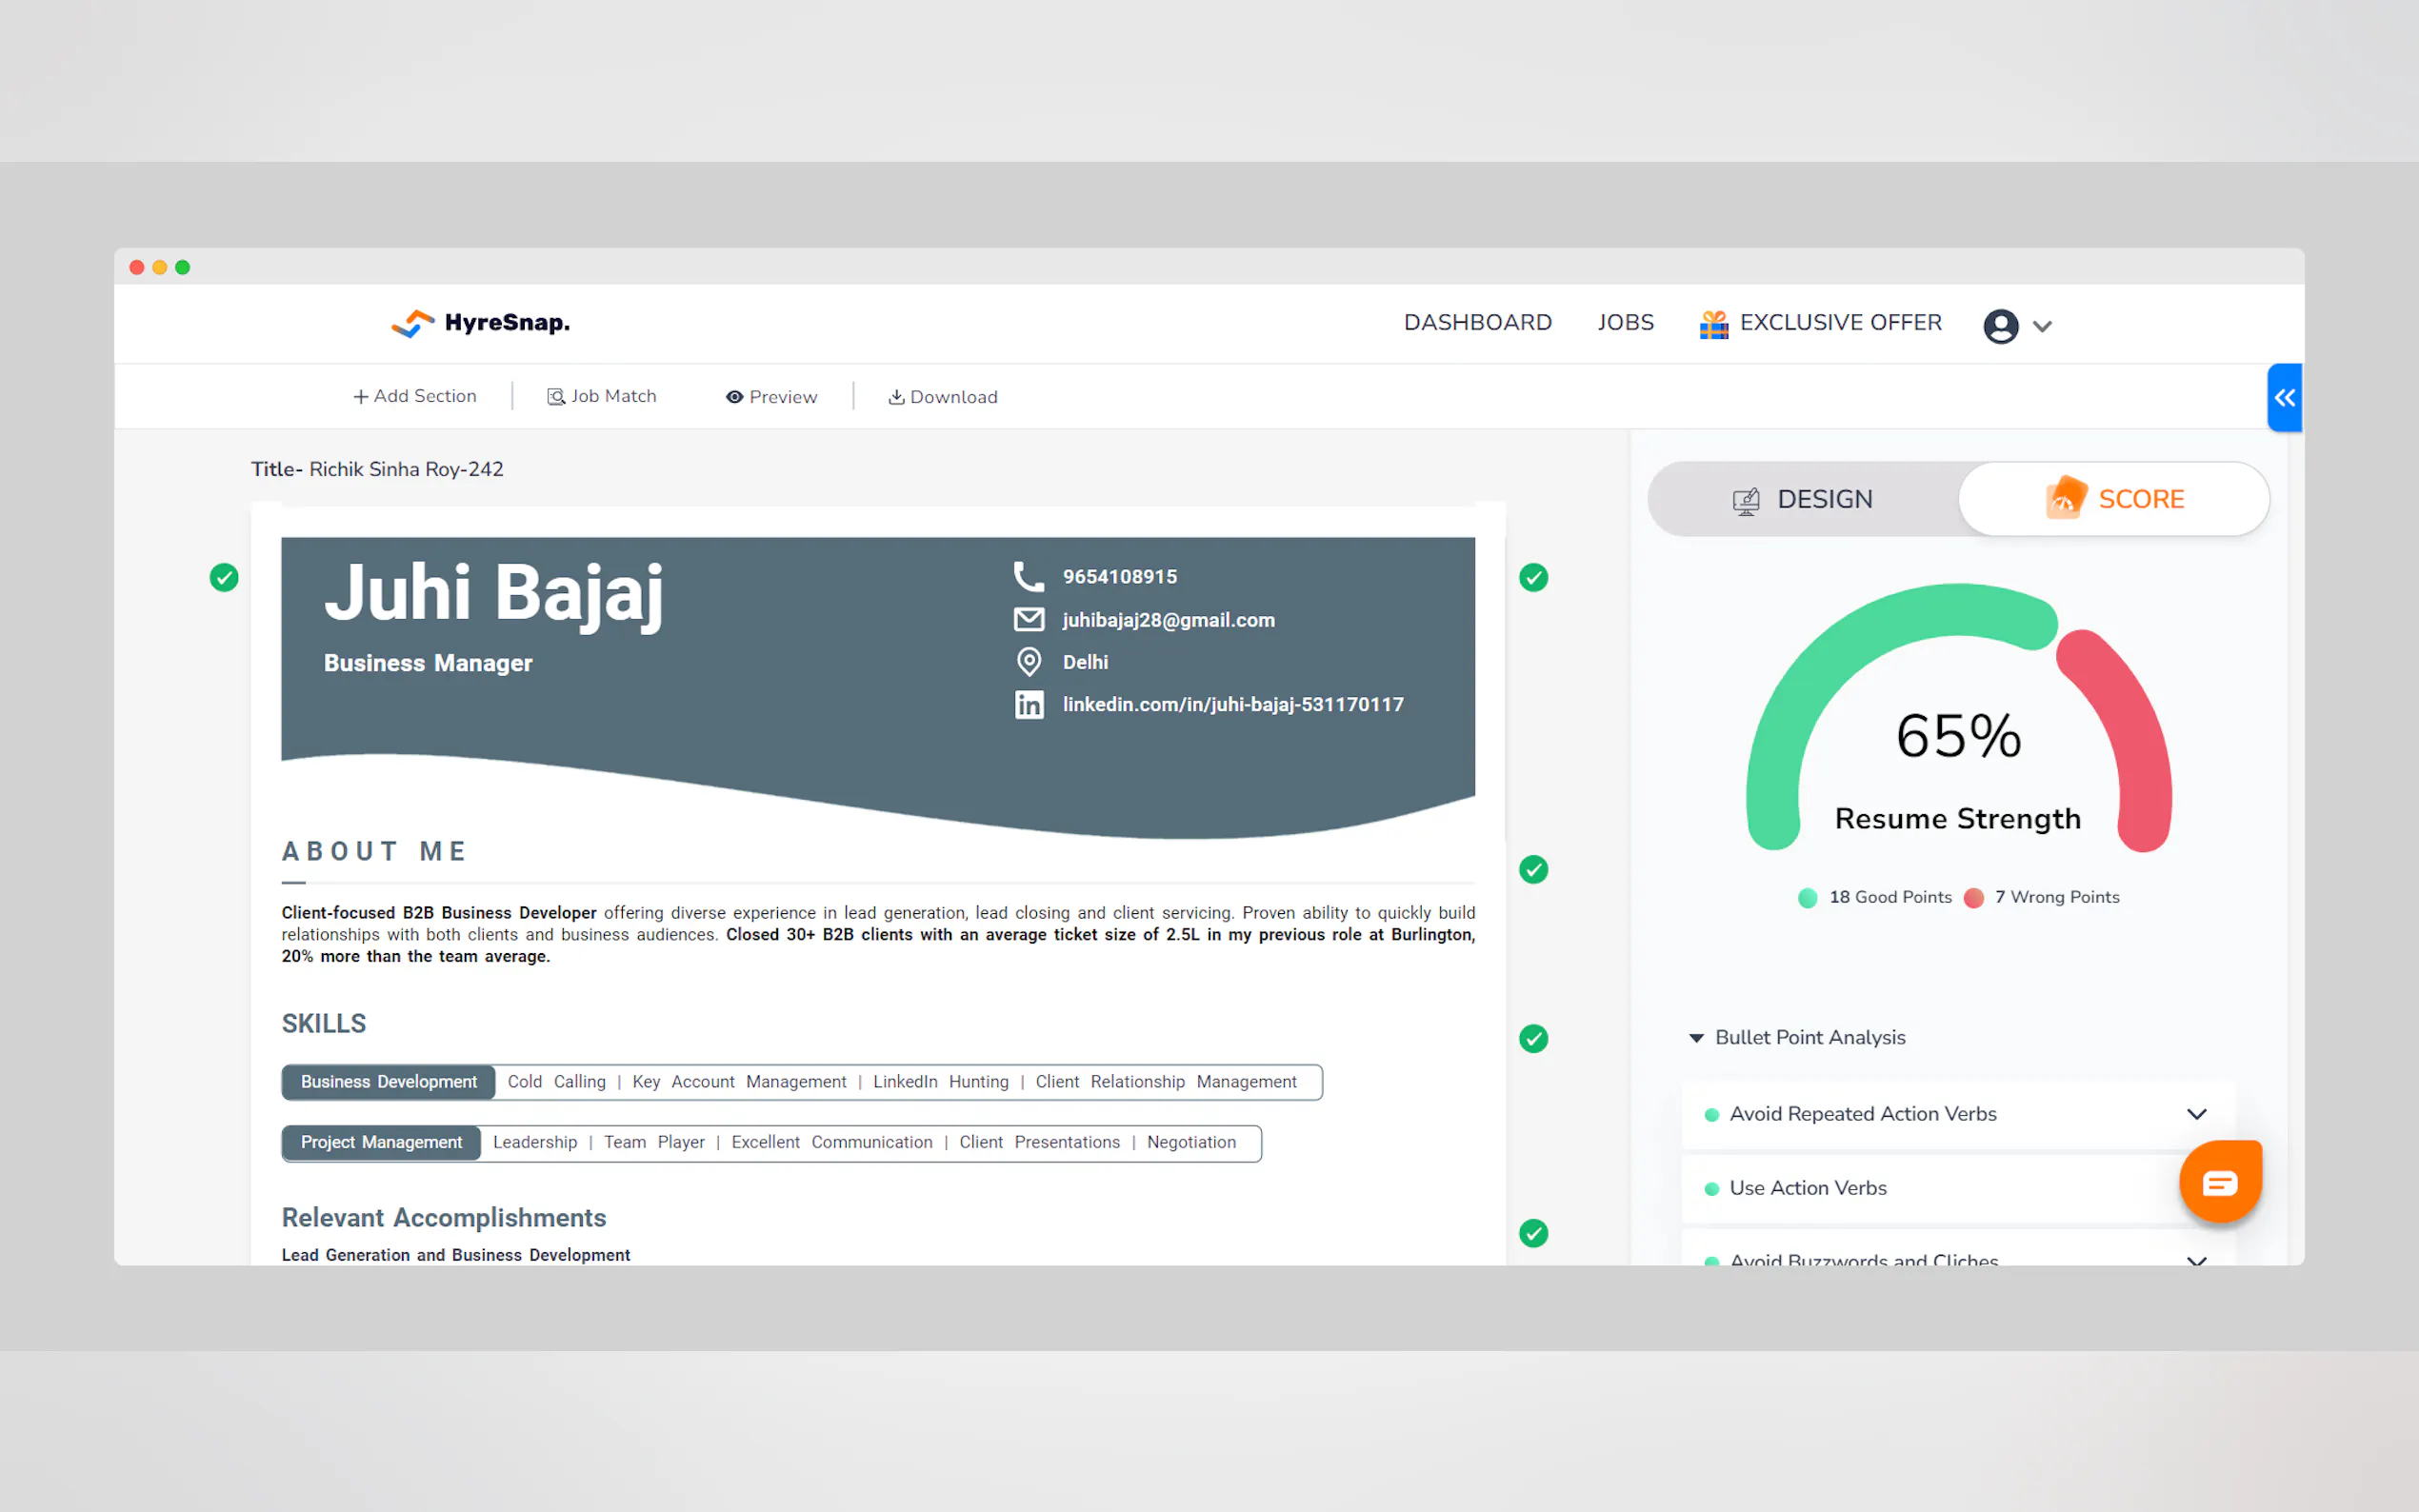Click the Business Development skill tag

pyautogui.click(x=388, y=1082)
